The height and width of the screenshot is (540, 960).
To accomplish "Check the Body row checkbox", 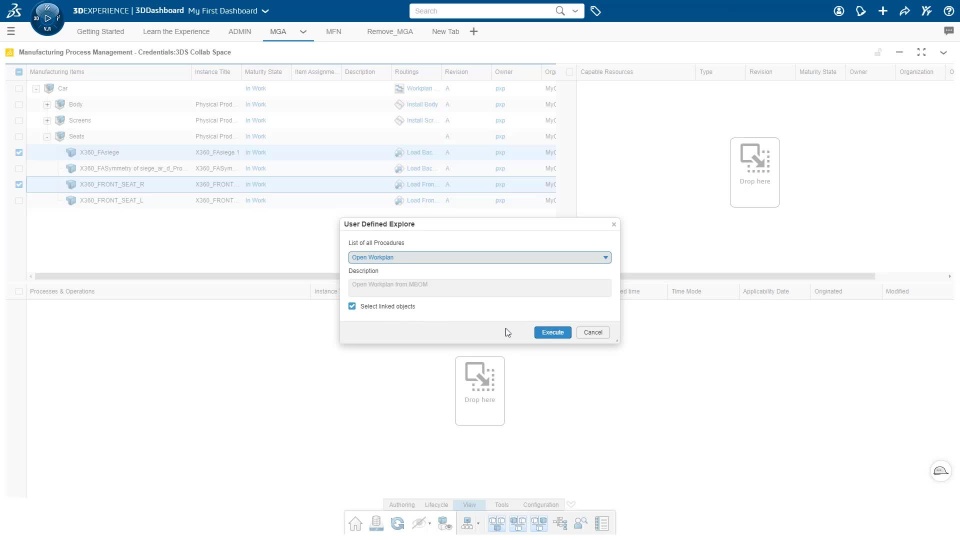I will [x=19, y=105].
